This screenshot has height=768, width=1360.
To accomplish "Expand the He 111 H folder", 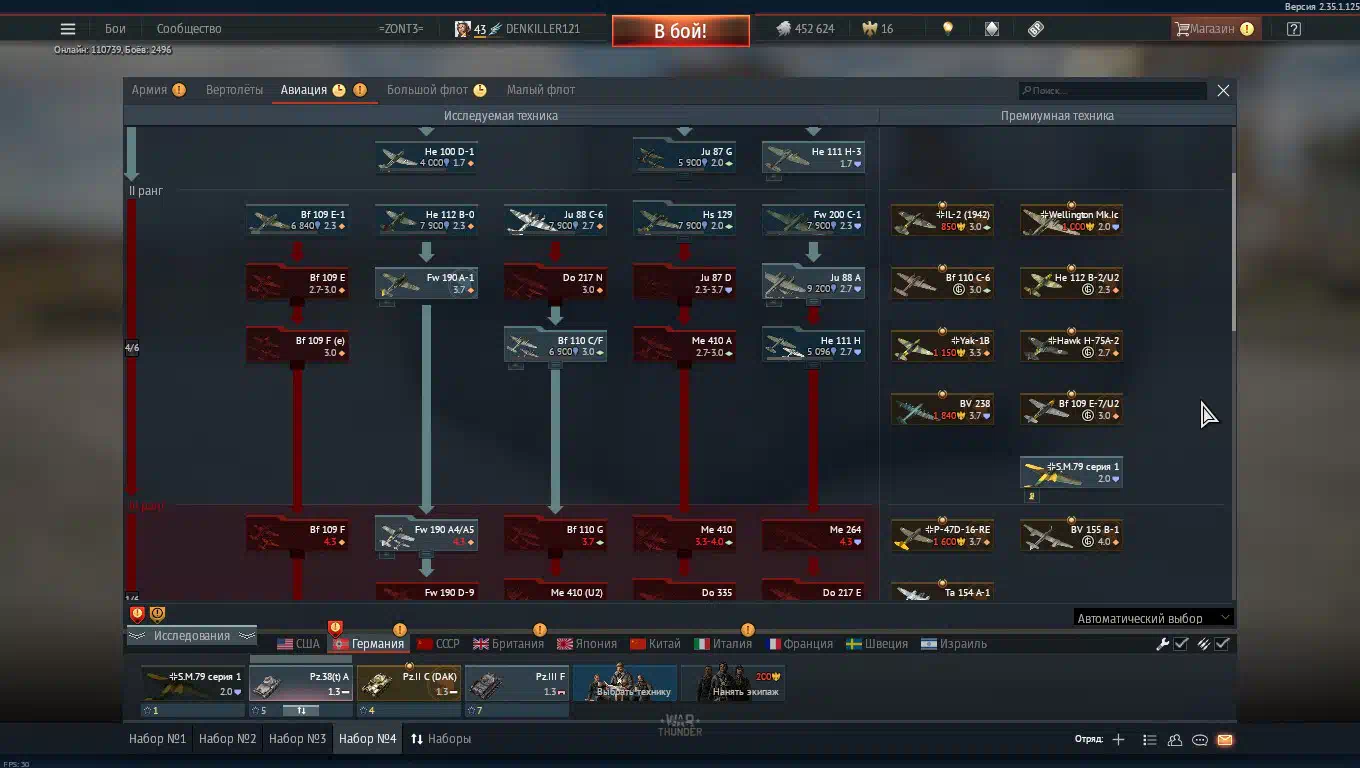I will (813, 346).
